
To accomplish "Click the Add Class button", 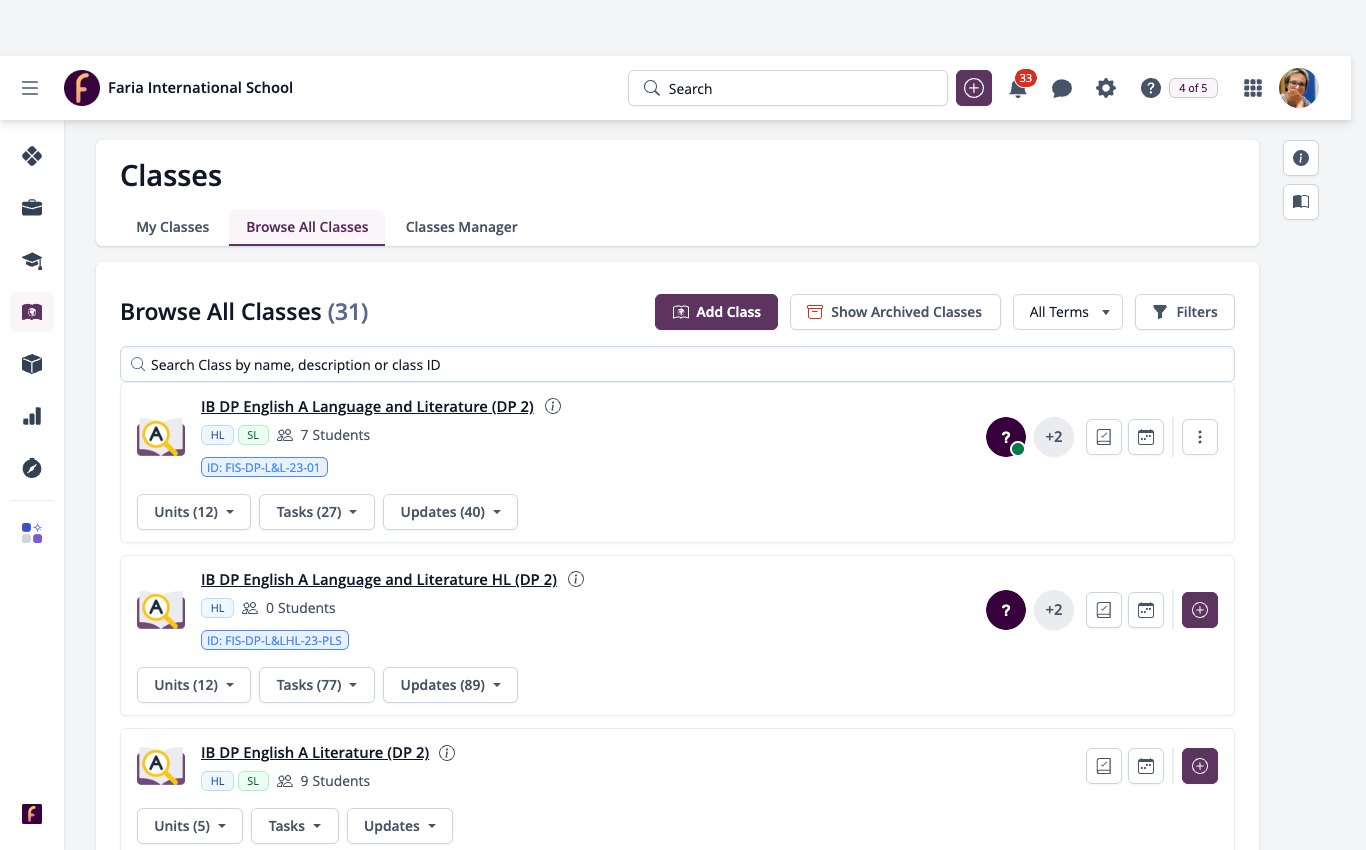I will [716, 312].
